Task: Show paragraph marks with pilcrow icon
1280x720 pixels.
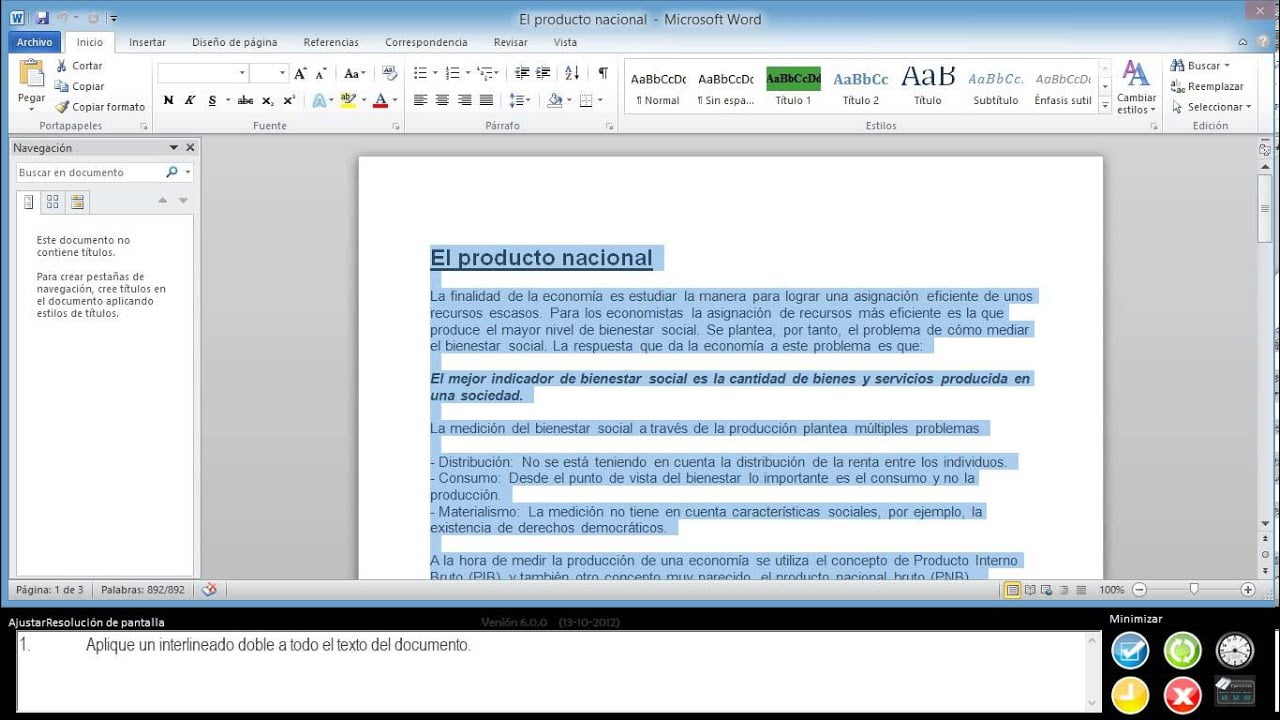Action: tap(603, 73)
